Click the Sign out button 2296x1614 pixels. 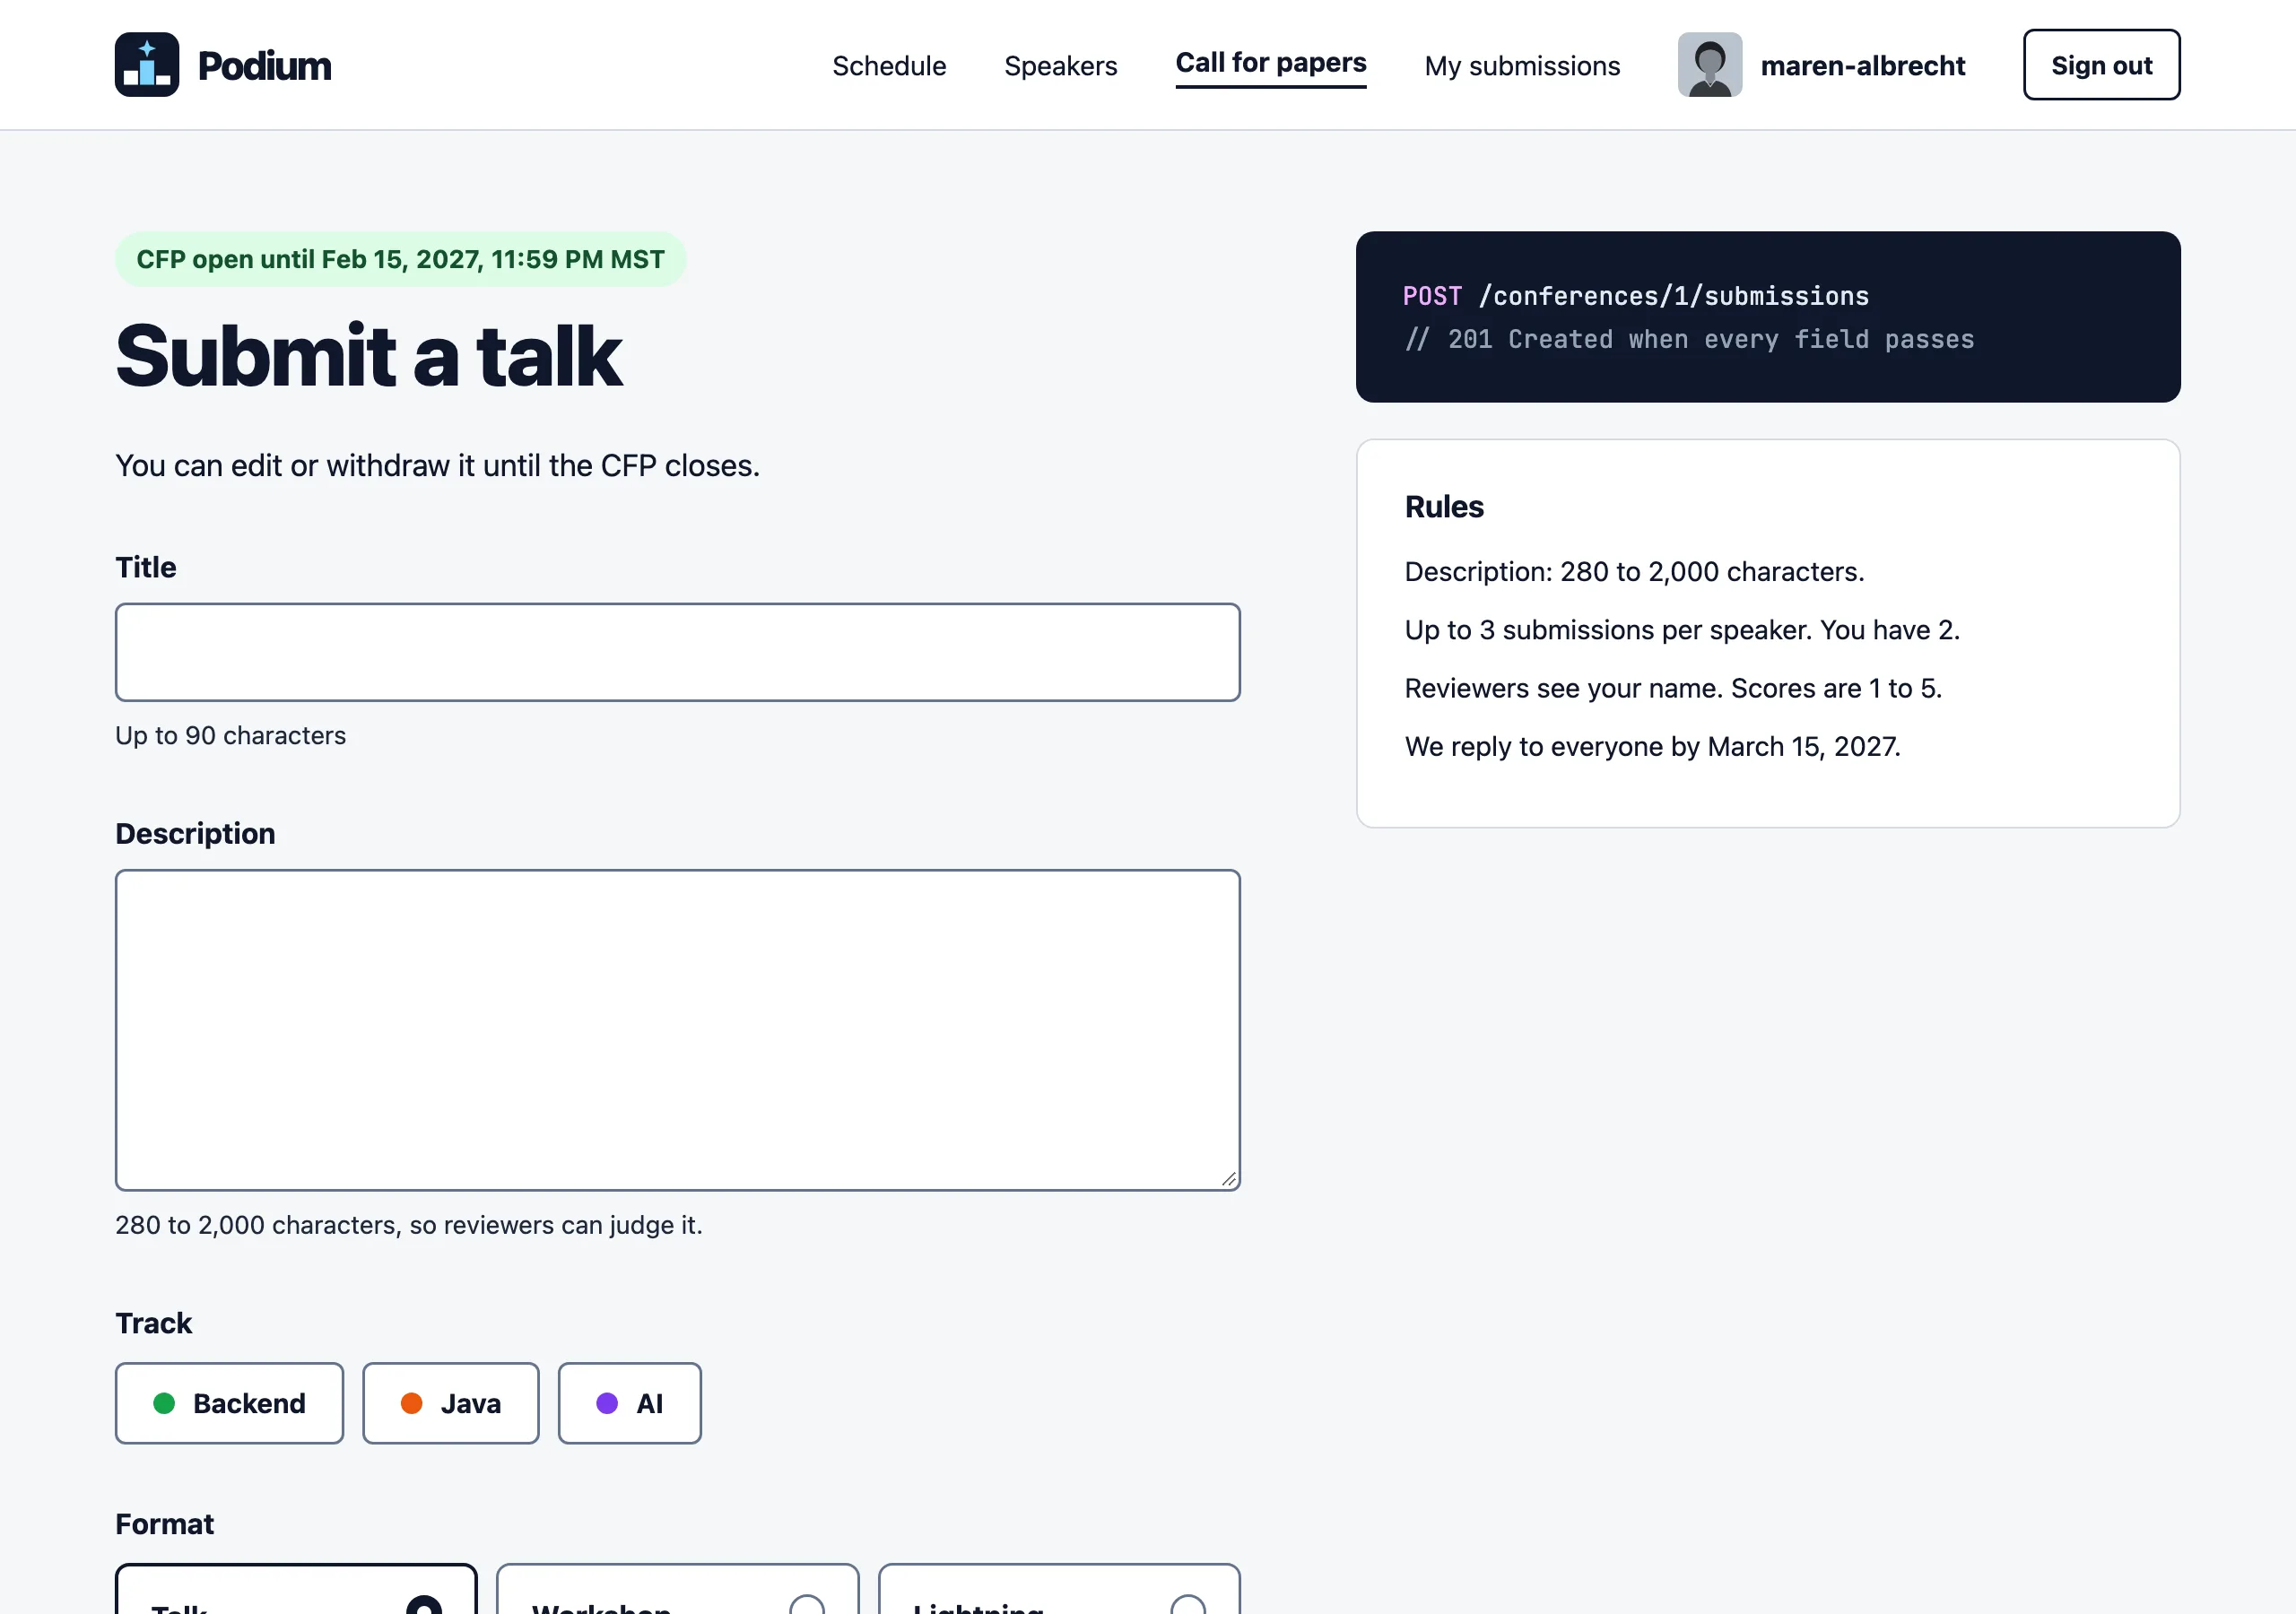point(2102,65)
